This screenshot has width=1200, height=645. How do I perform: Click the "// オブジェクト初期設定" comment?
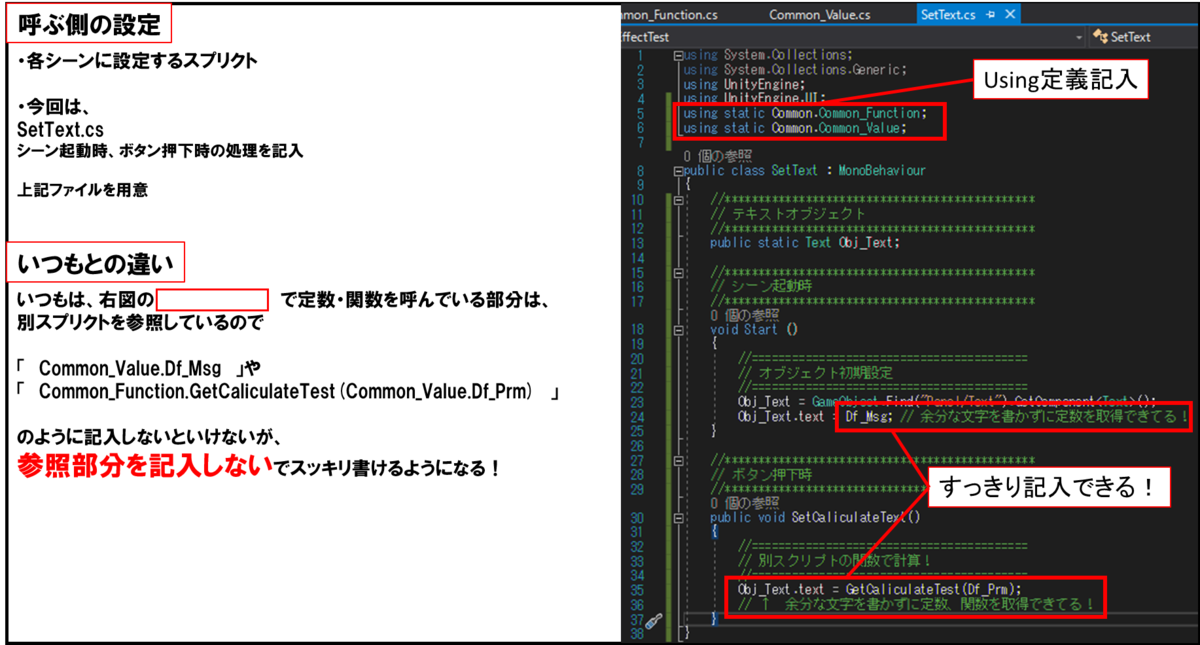[817, 373]
